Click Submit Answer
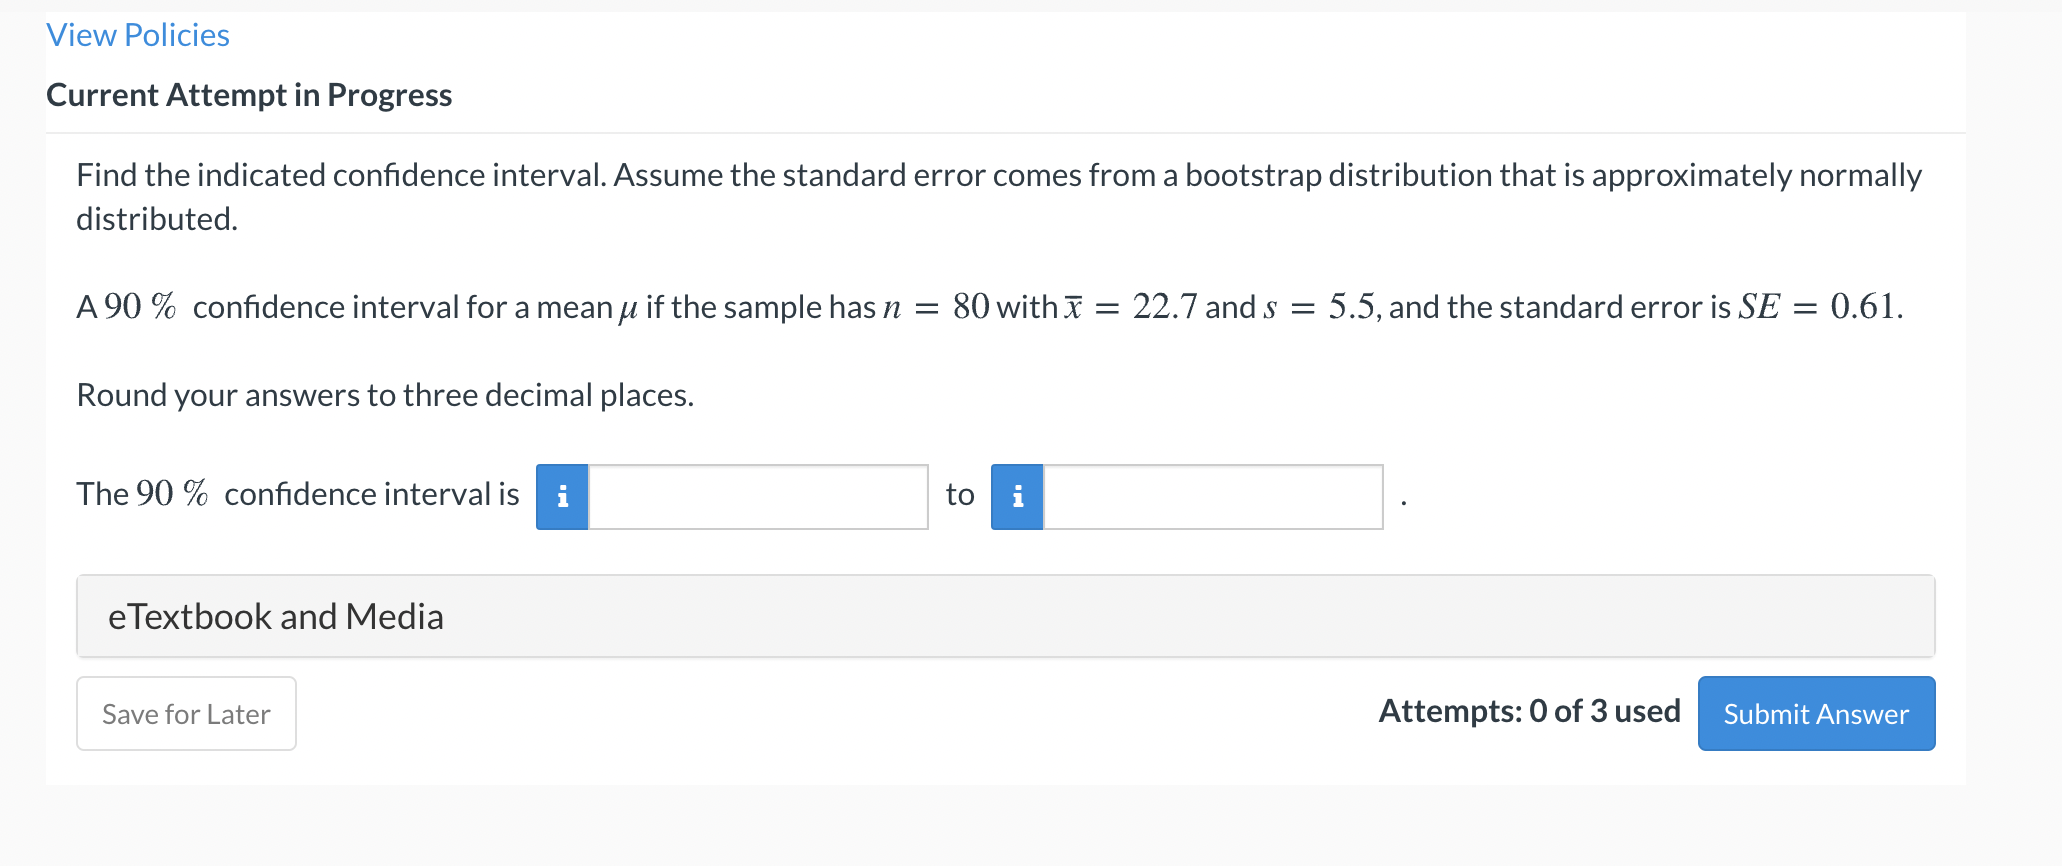2062x866 pixels. coord(1815,713)
